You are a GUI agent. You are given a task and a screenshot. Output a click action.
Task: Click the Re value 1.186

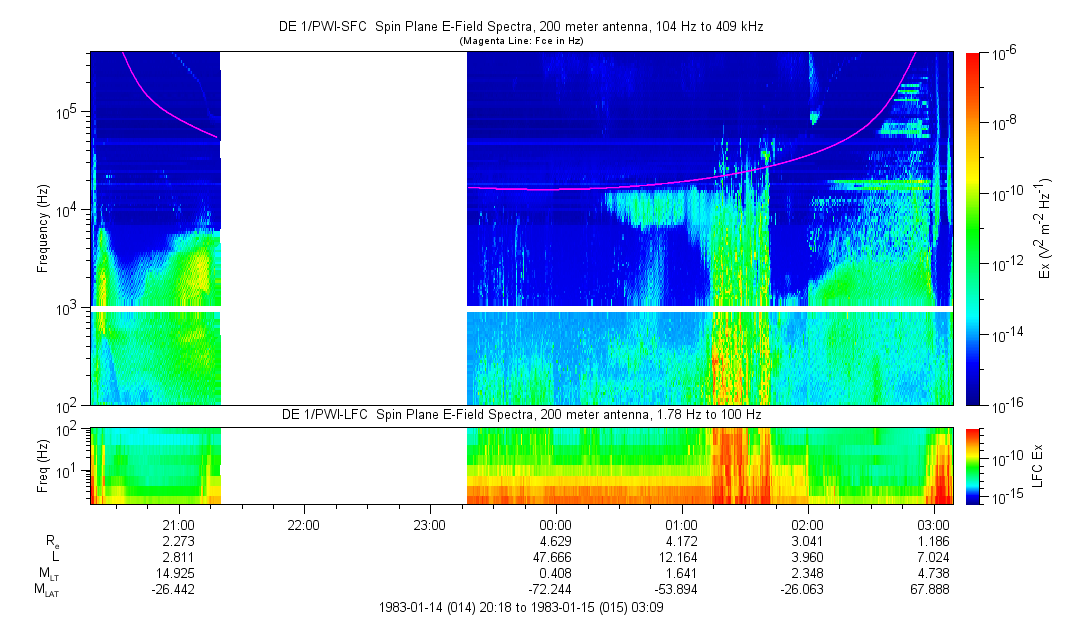pyautogui.click(x=934, y=541)
